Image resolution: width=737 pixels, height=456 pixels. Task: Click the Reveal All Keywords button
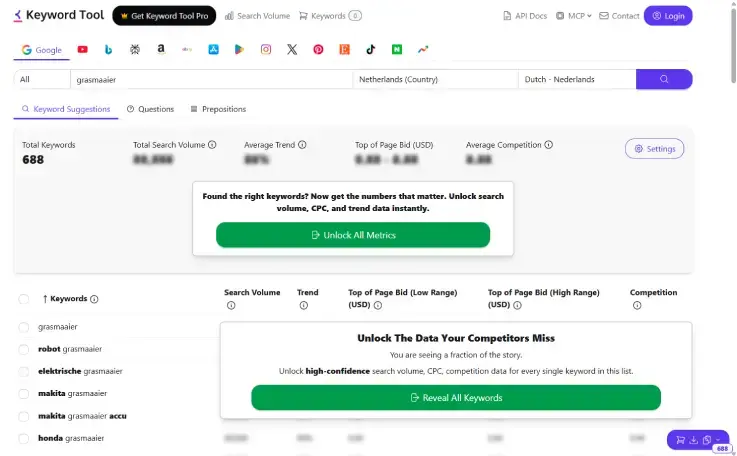[x=456, y=398]
